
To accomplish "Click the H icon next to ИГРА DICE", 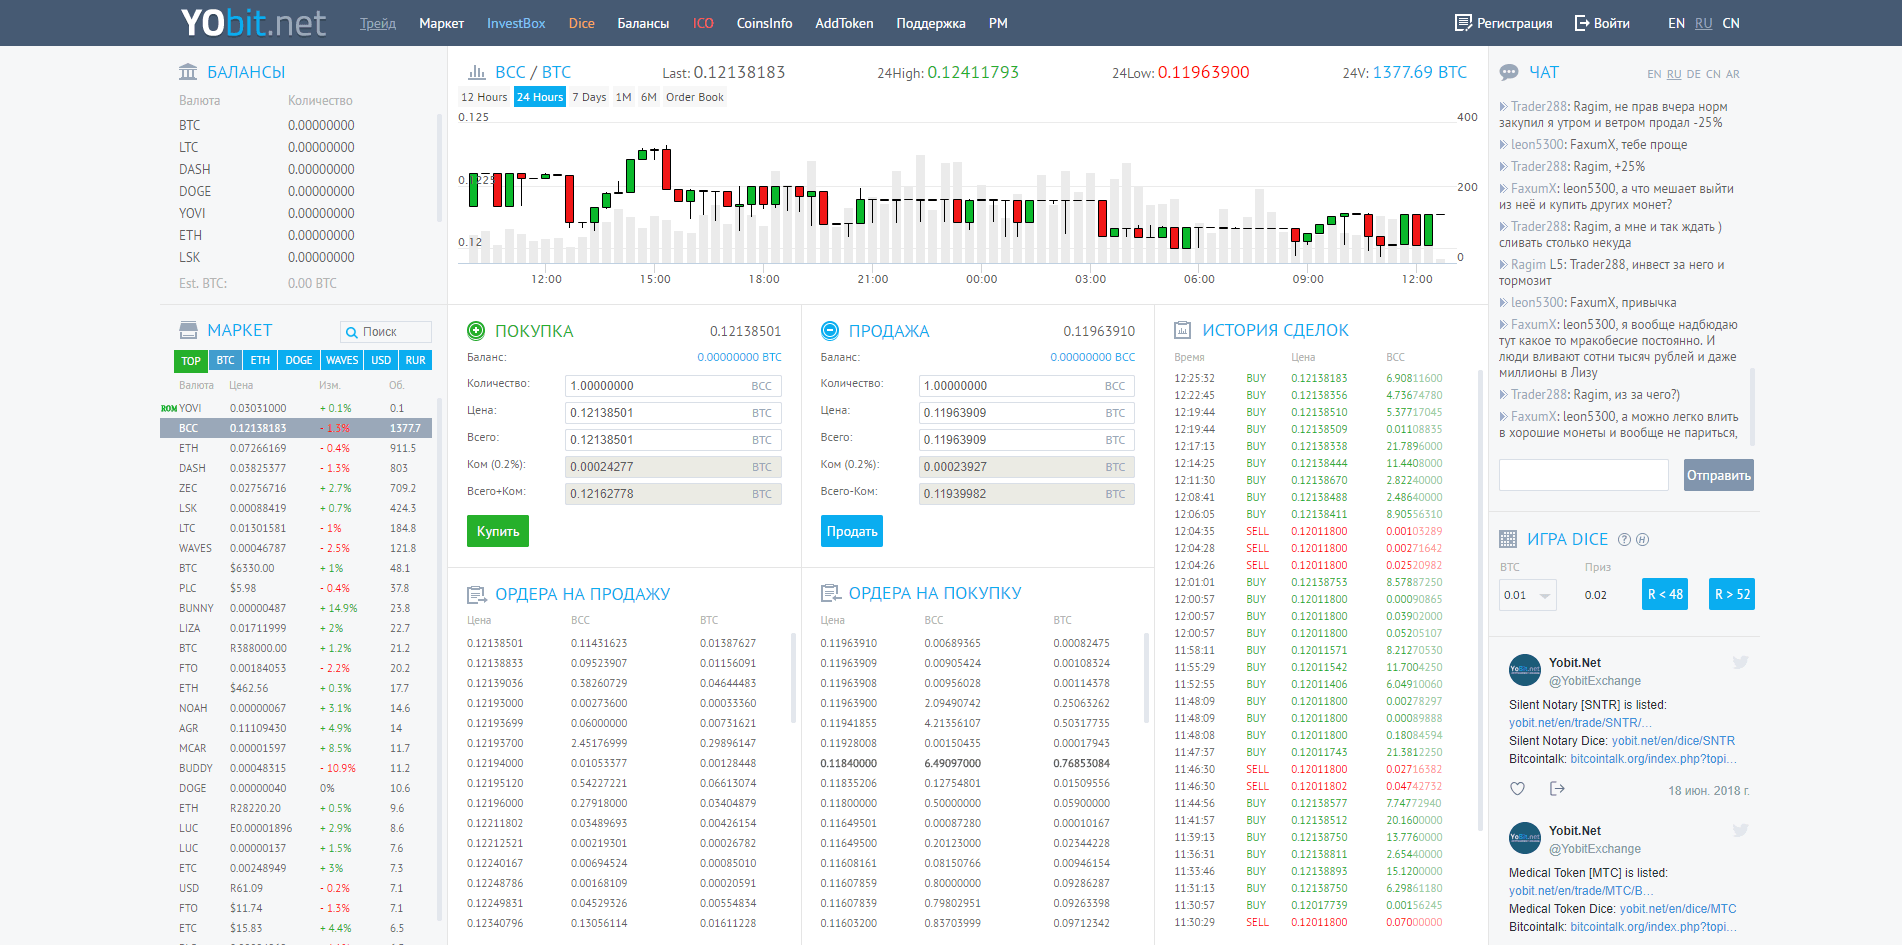I will click(1643, 539).
